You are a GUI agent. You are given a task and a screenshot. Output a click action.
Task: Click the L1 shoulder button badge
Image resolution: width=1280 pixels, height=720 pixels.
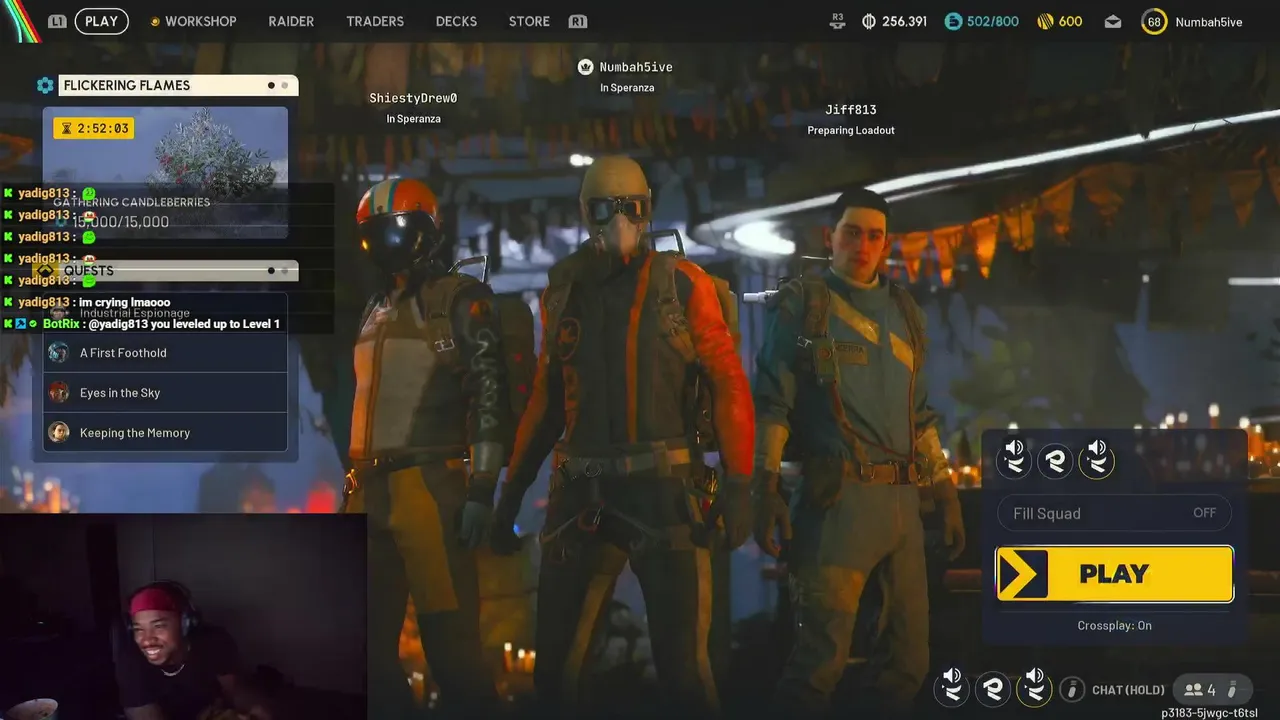click(x=57, y=21)
